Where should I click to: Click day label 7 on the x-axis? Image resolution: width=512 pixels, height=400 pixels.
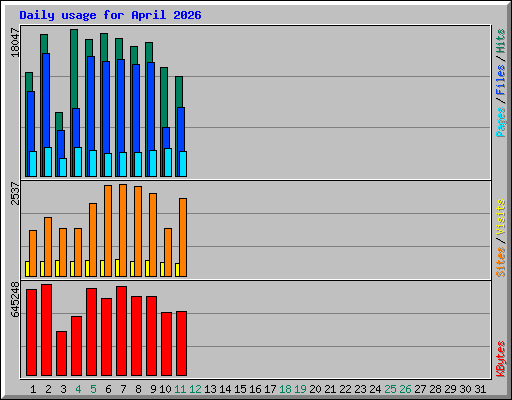(123, 389)
